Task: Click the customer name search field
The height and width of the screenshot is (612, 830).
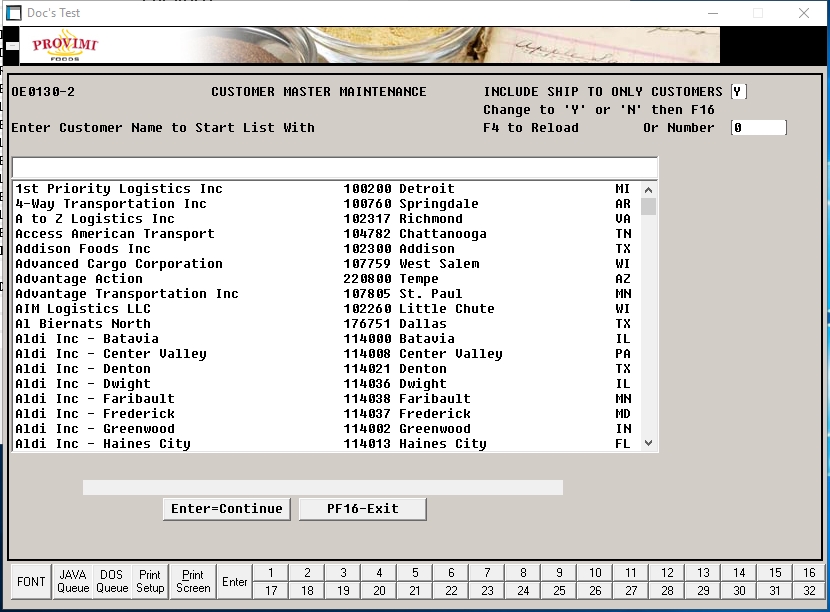Action: click(x=335, y=168)
